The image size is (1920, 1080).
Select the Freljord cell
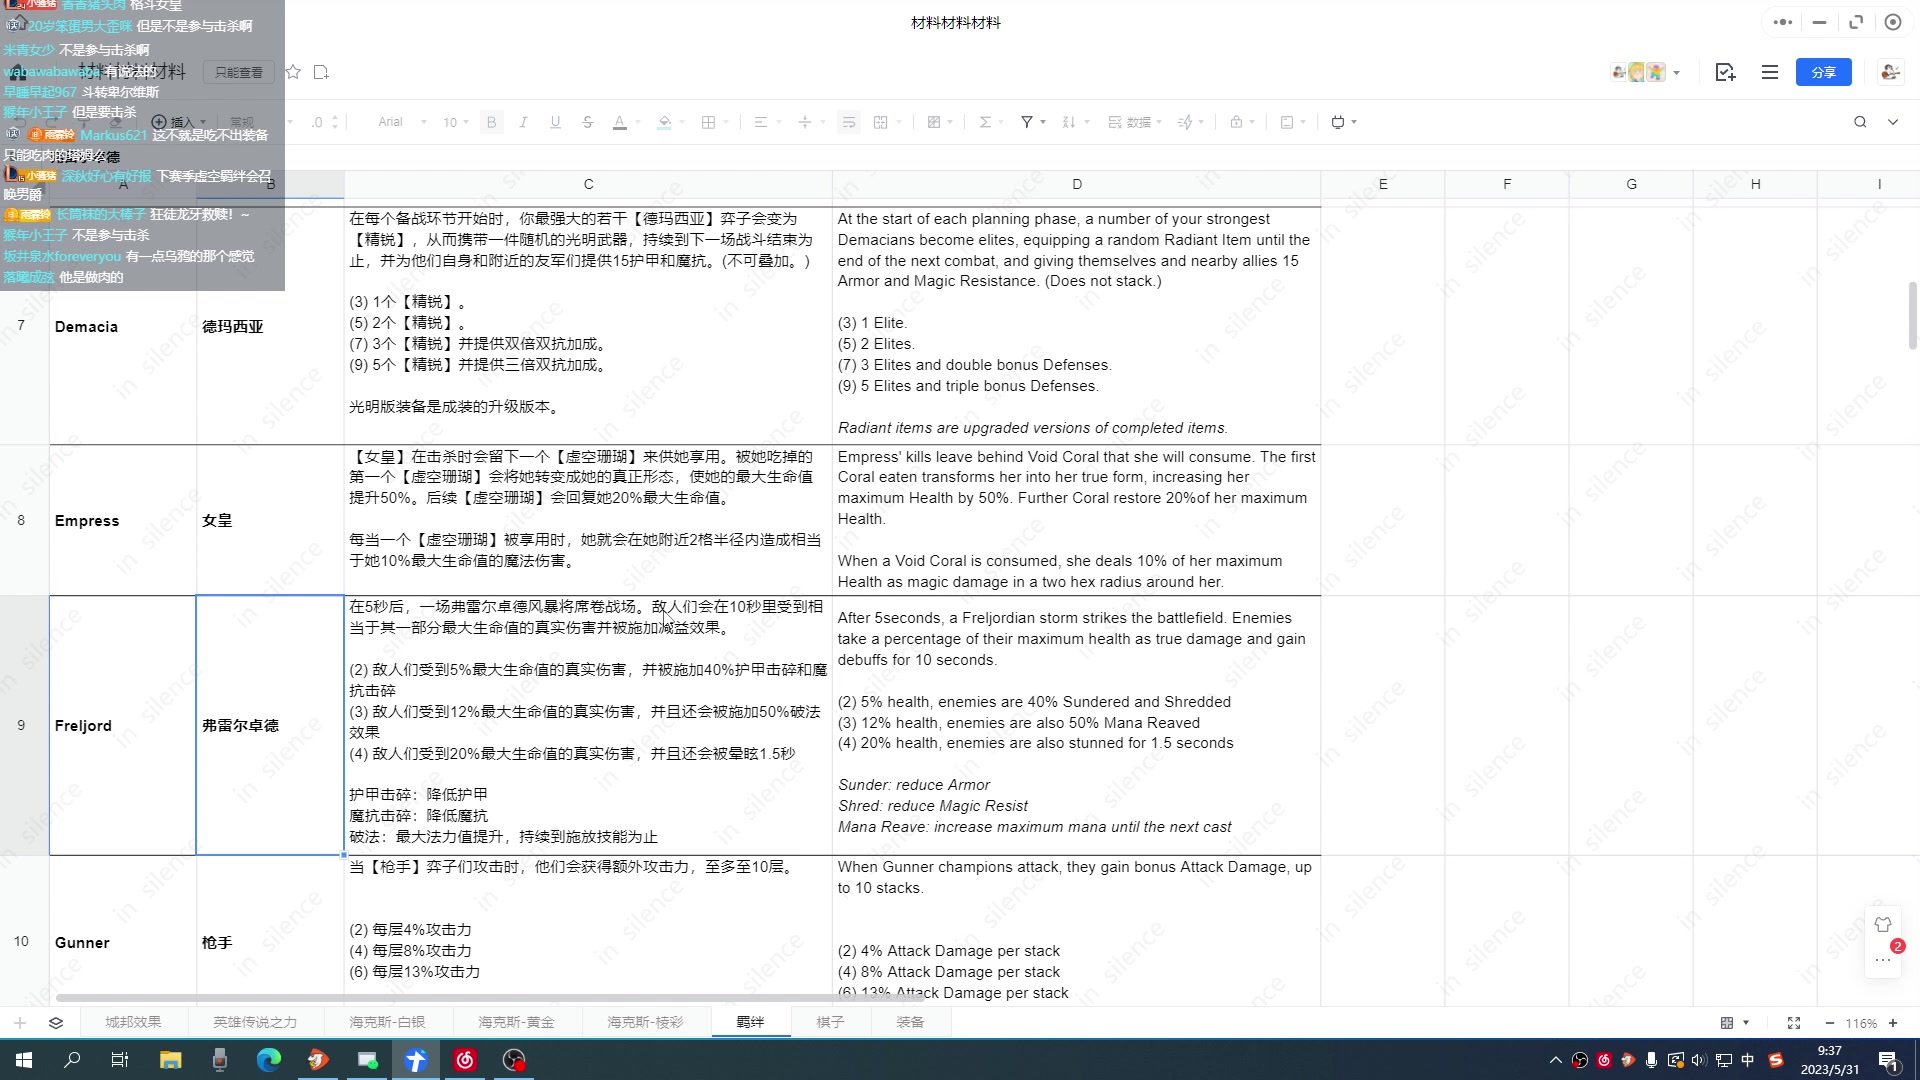123,725
